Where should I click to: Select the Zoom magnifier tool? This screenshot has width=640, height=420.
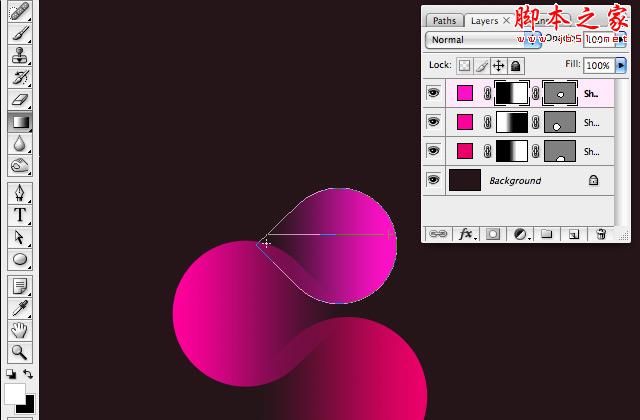coord(20,352)
